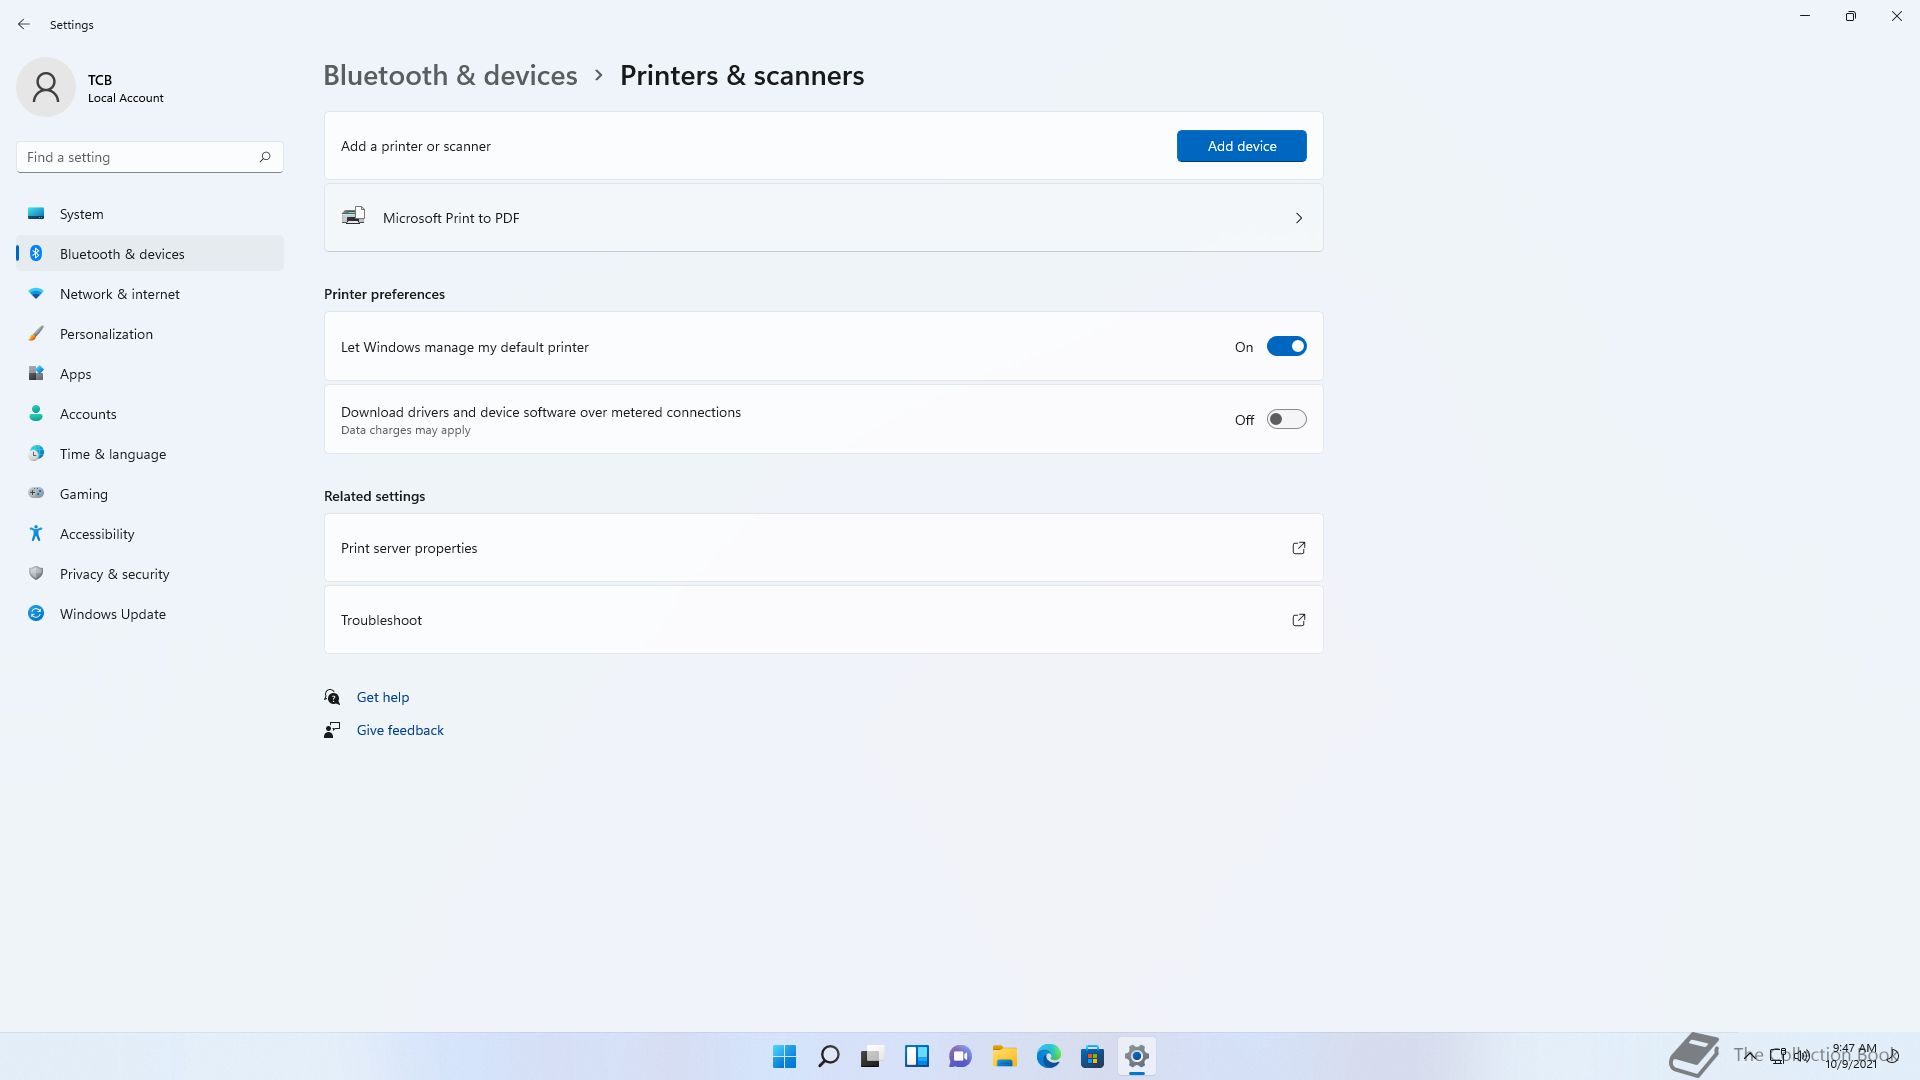1920x1080 pixels.
Task: Click the 'Data charges may apply' note
Action: point(405,431)
